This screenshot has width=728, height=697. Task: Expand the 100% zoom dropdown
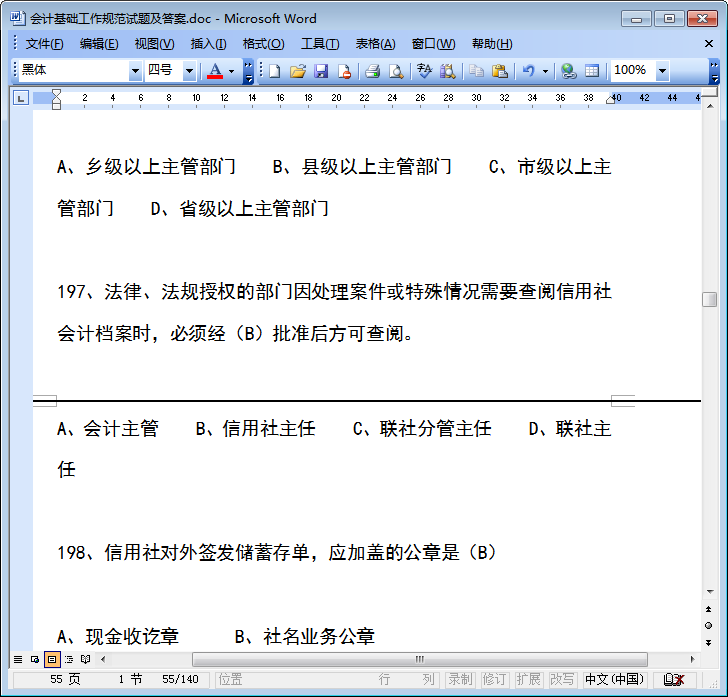click(663, 71)
